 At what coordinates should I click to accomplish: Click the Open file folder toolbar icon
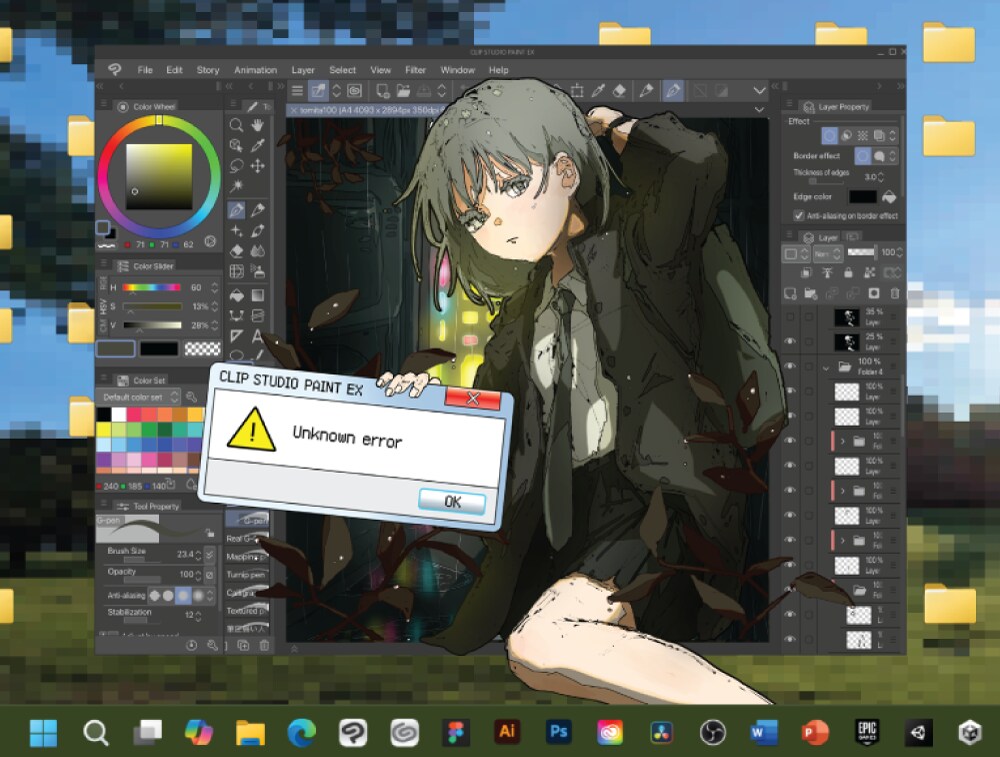[x=403, y=91]
